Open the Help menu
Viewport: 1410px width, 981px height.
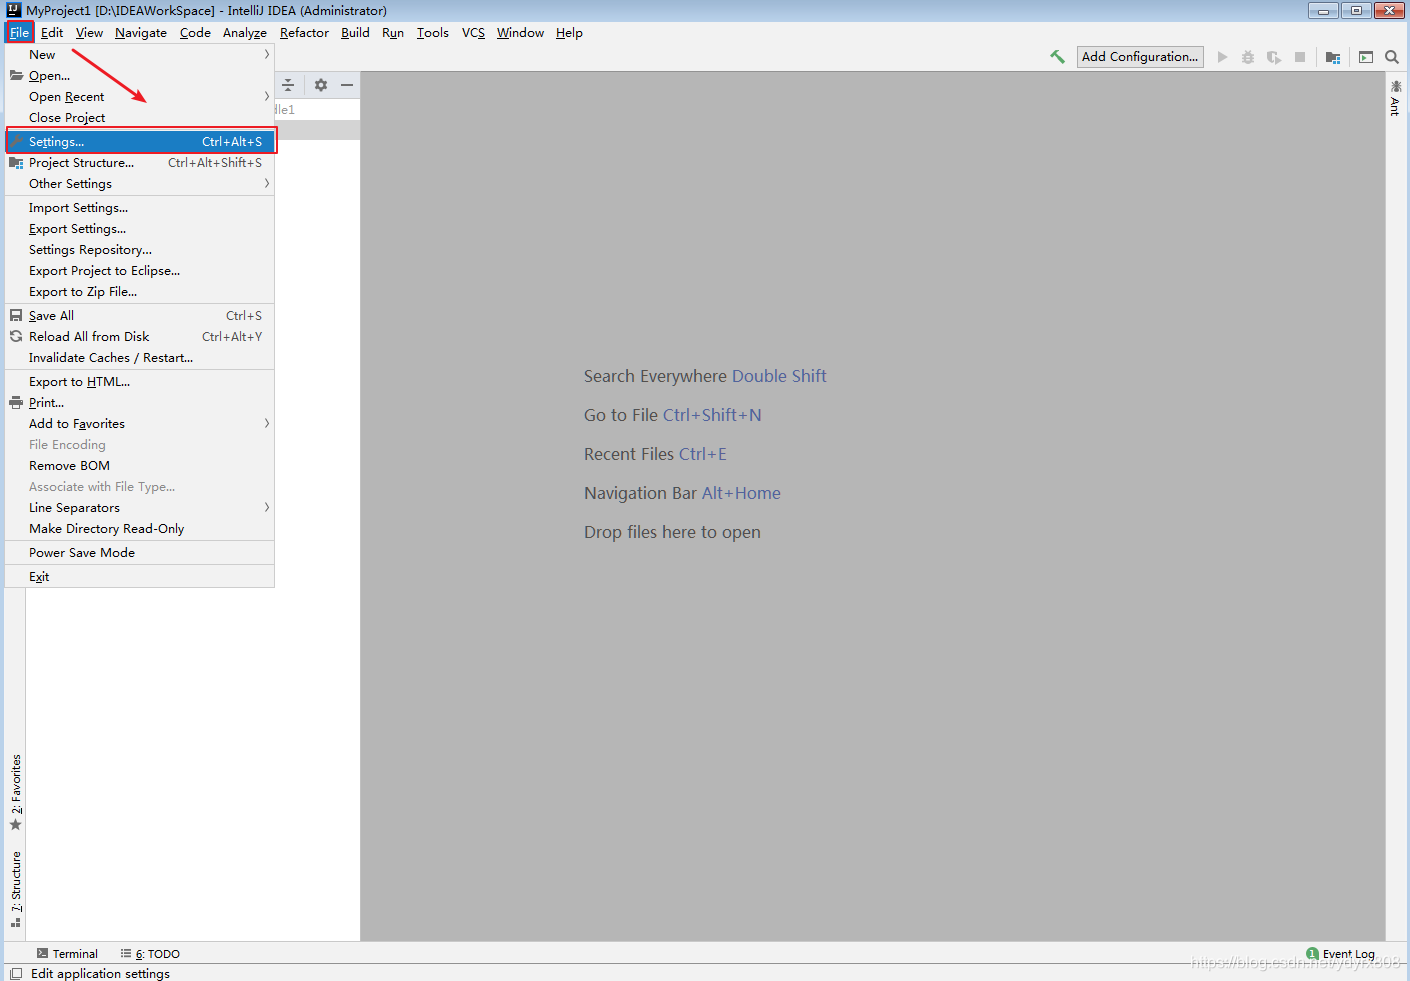(x=569, y=32)
